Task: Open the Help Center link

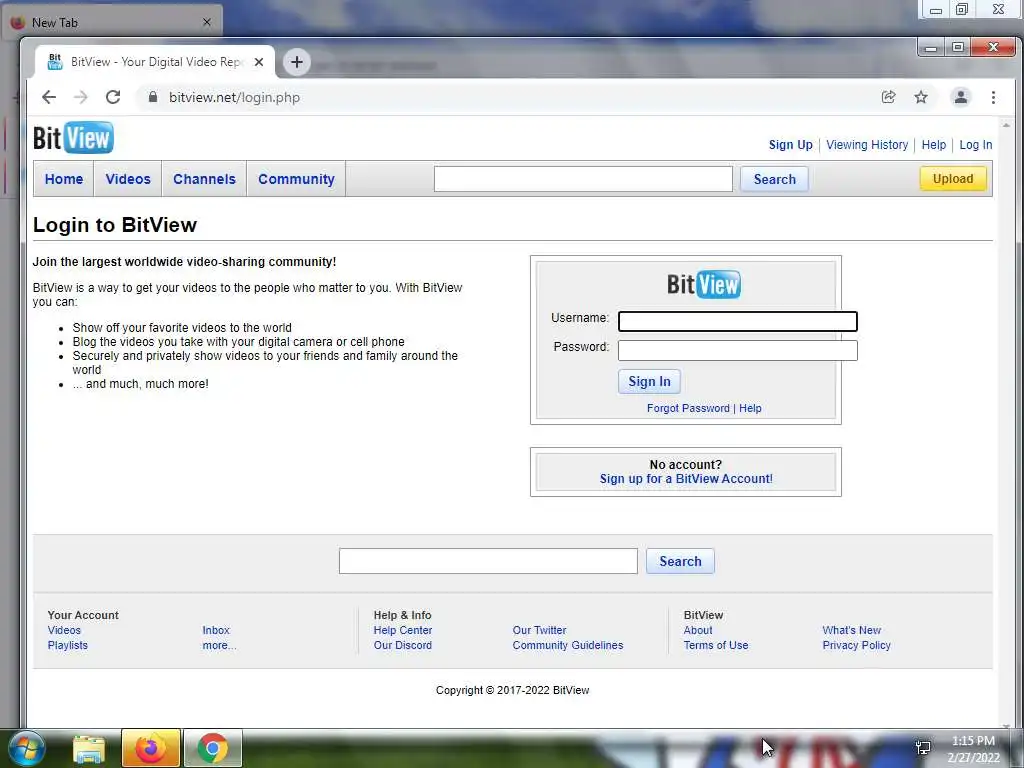Action: click(403, 630)
